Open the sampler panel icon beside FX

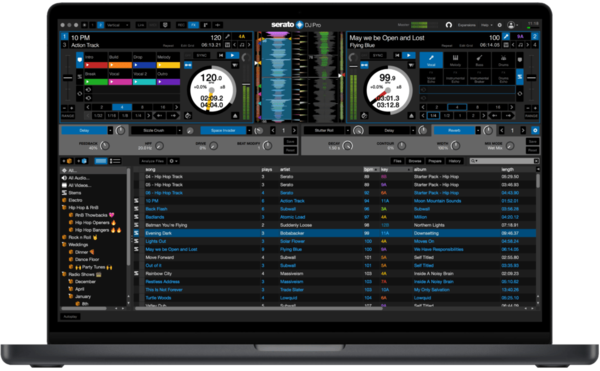point(205,25)
